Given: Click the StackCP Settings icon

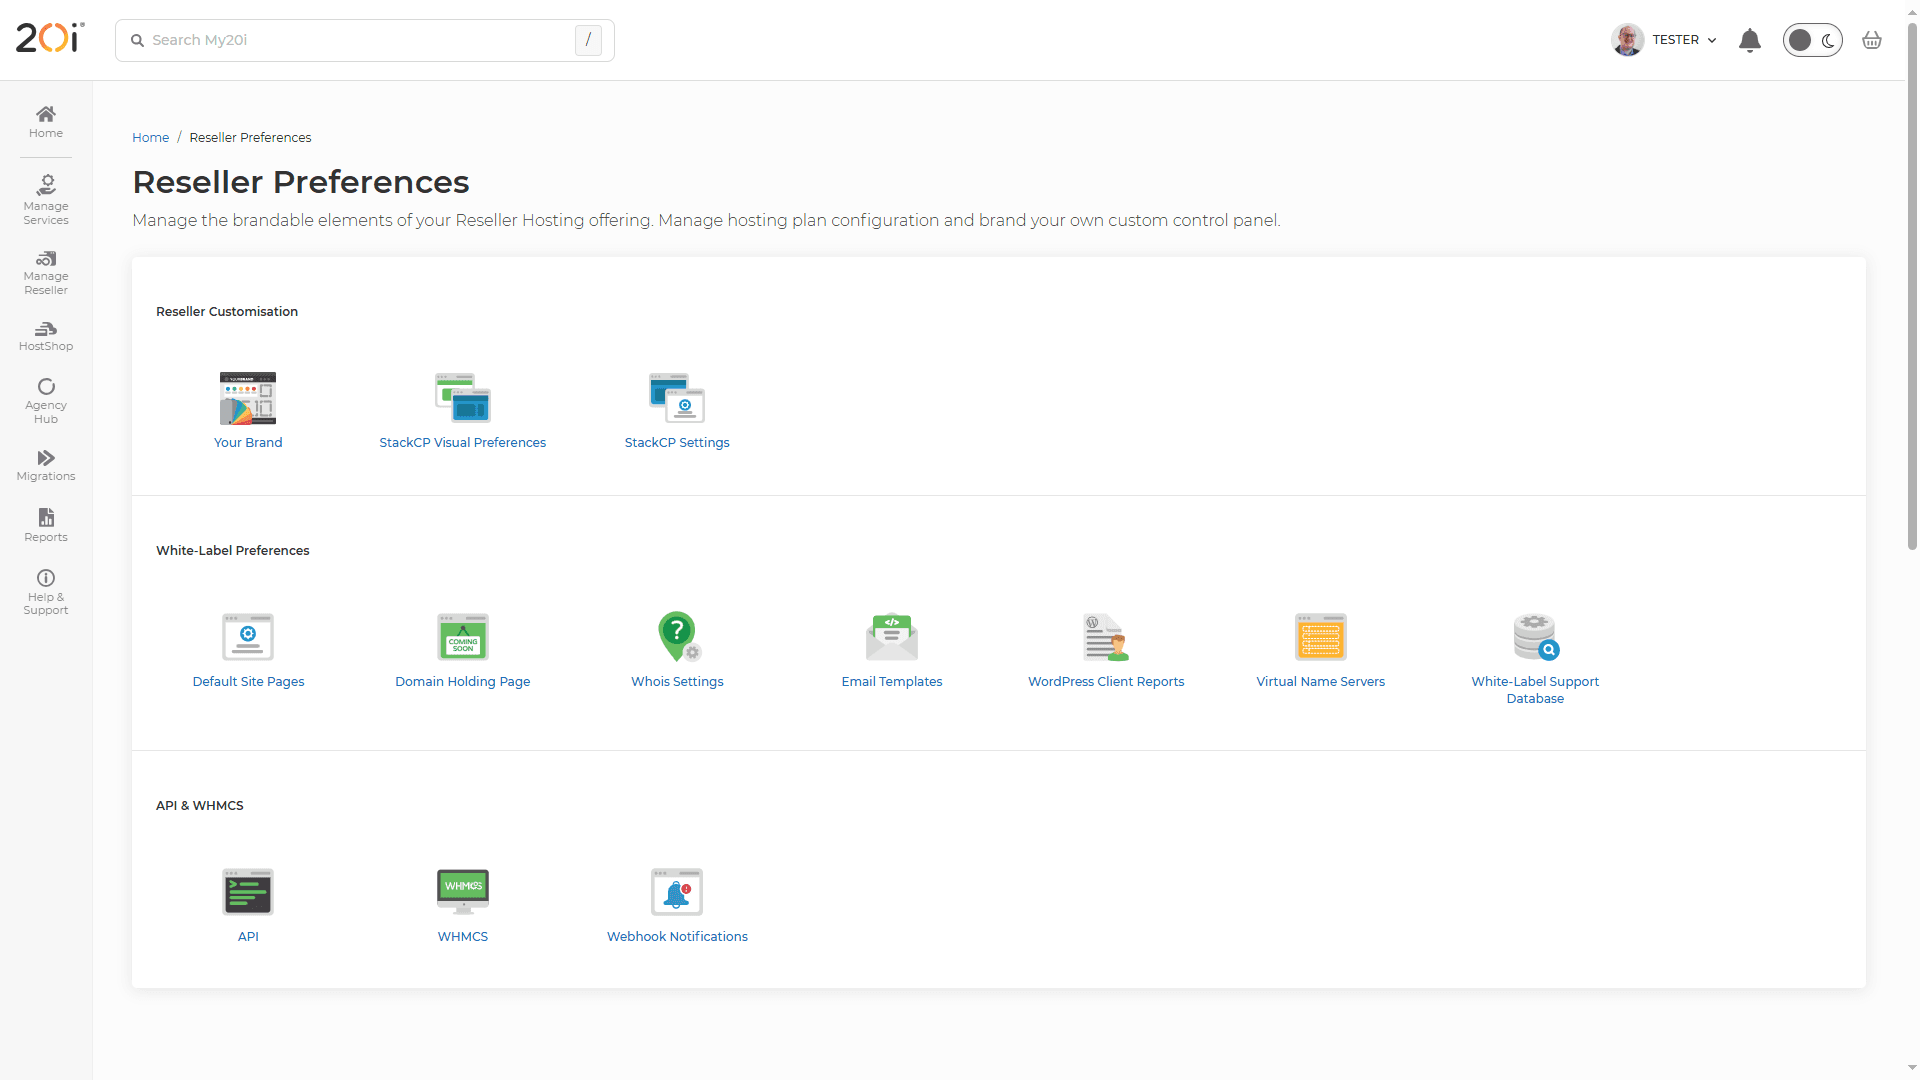Looking at the screenshot, I should [677, 398].
